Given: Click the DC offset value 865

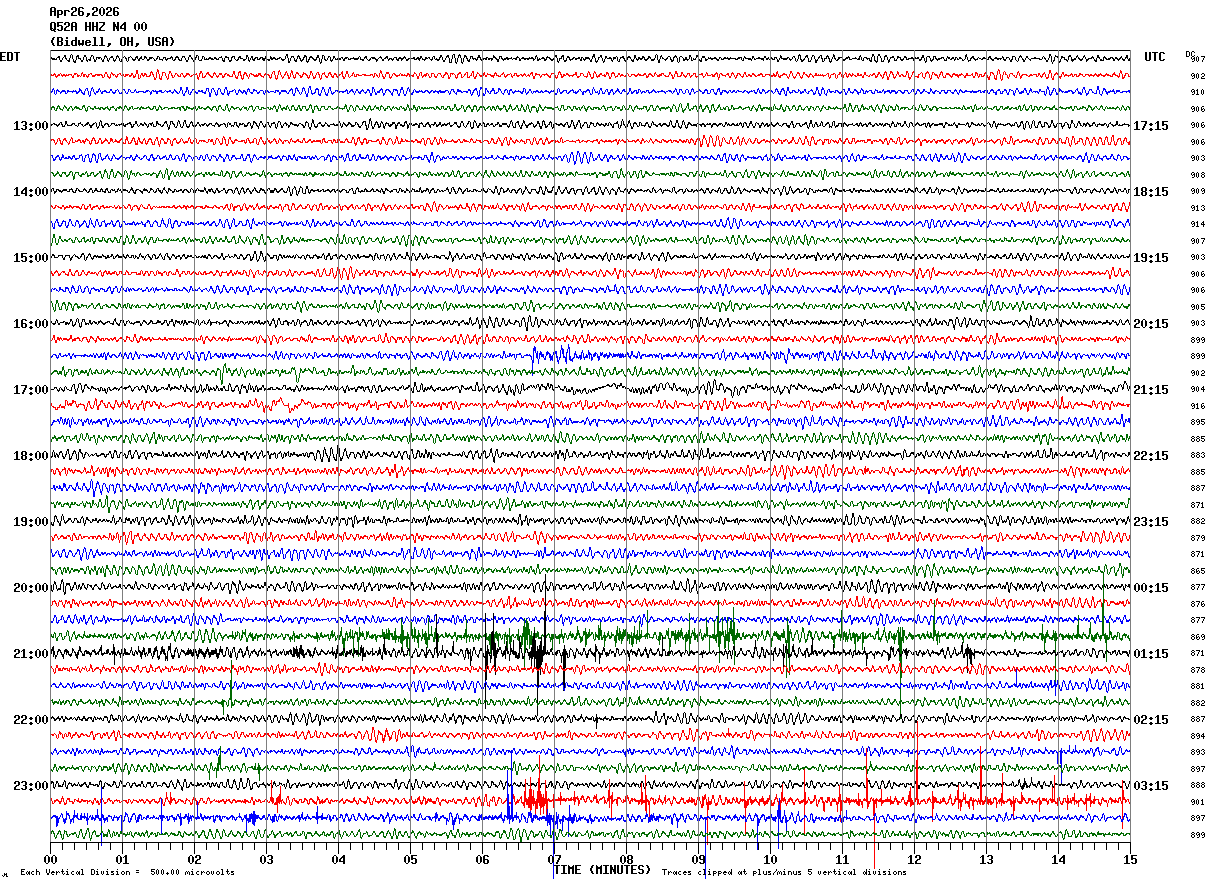Looking at the screenshot, I should [1197, 571].
